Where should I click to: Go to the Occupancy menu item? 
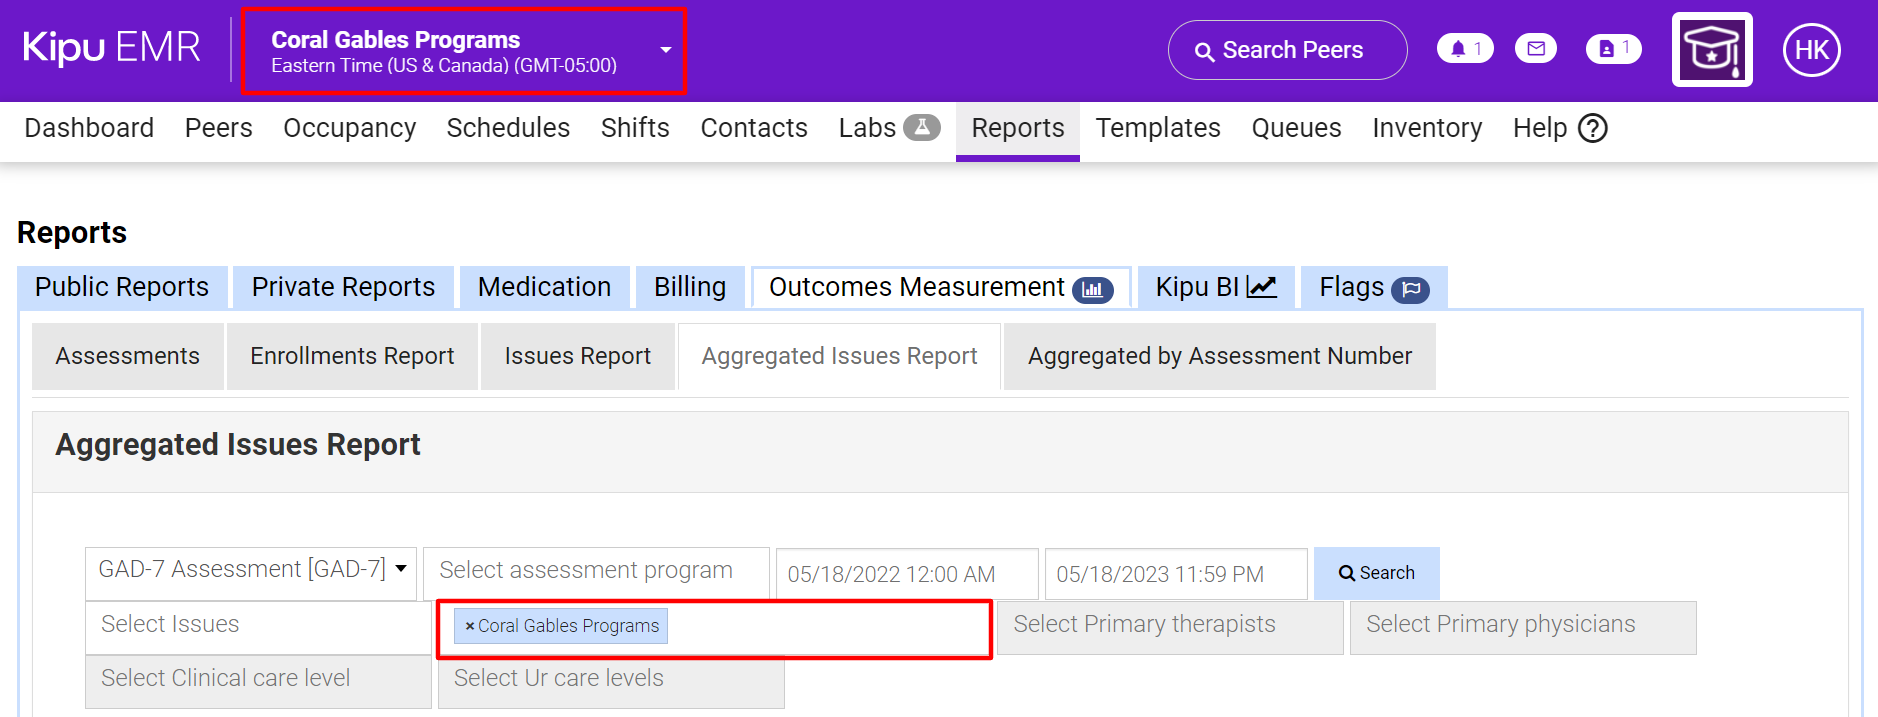(x=349, y=128)
